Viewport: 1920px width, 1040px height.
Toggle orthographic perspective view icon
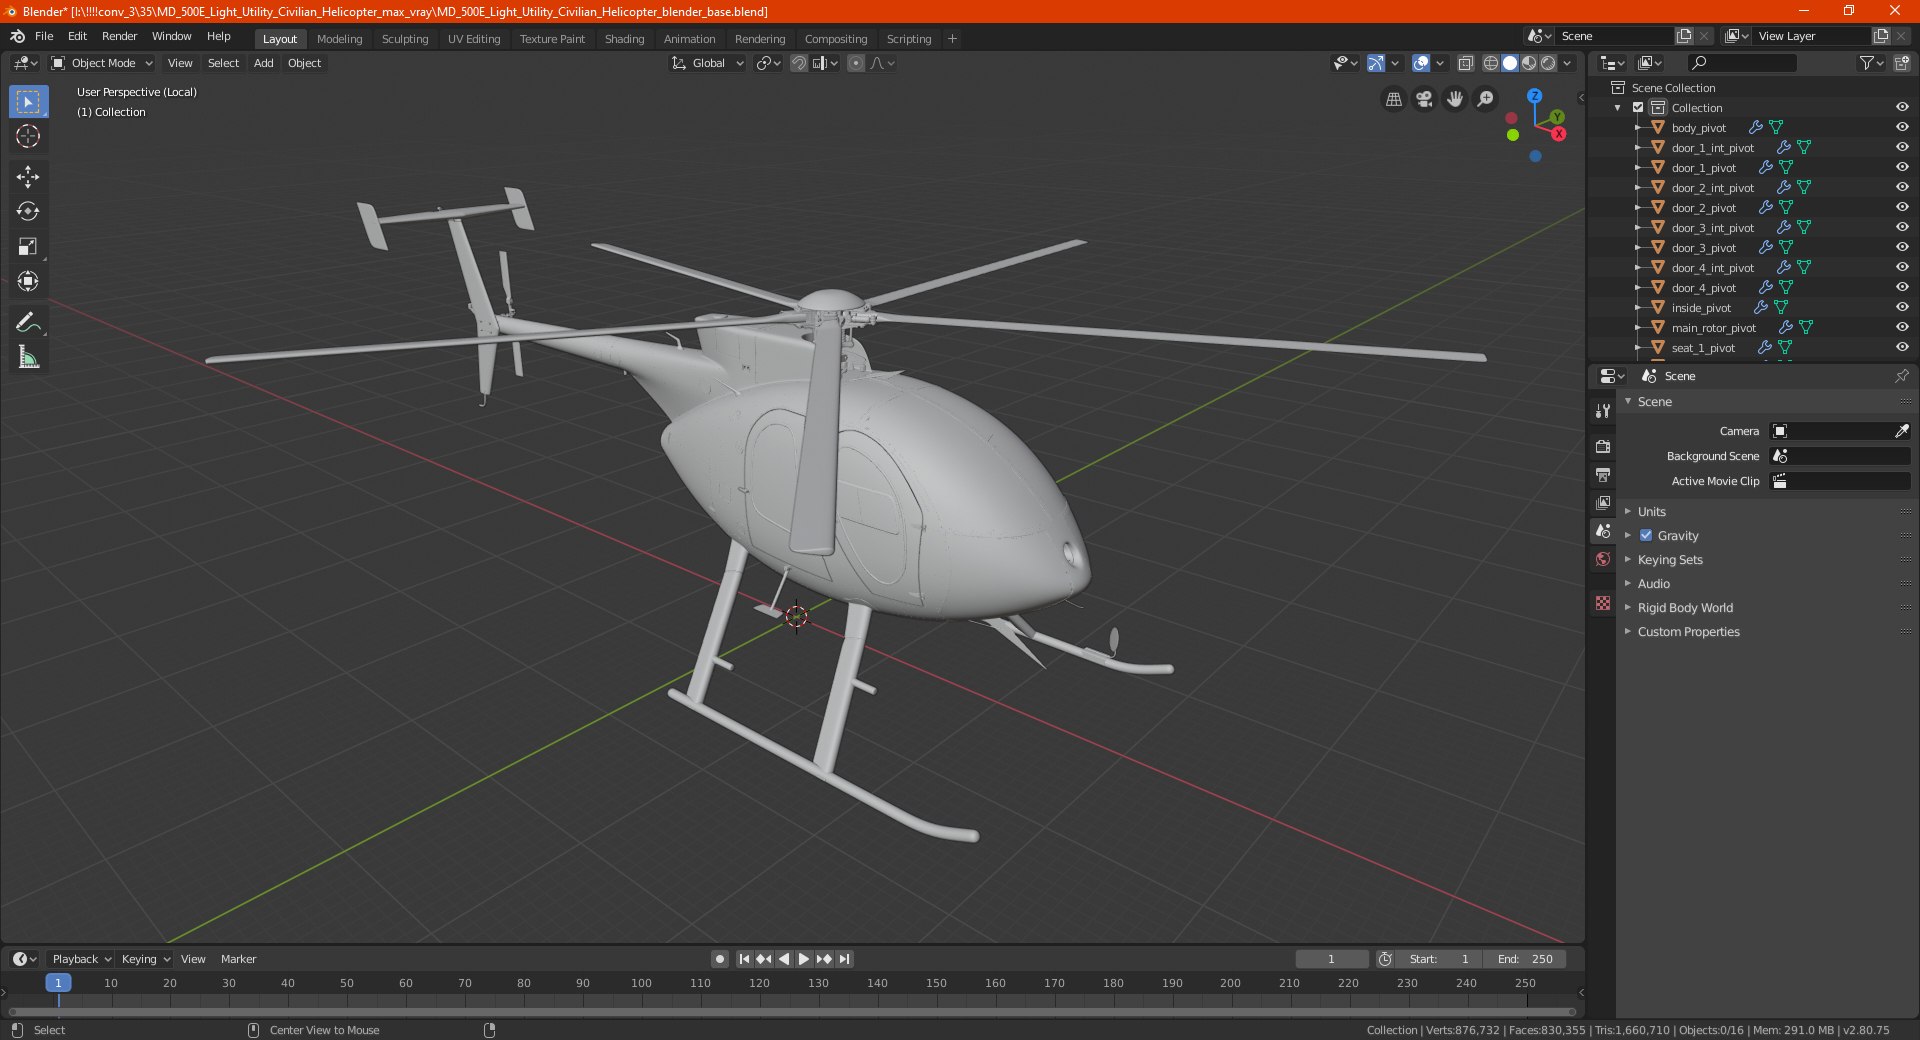pos(1393,99)
